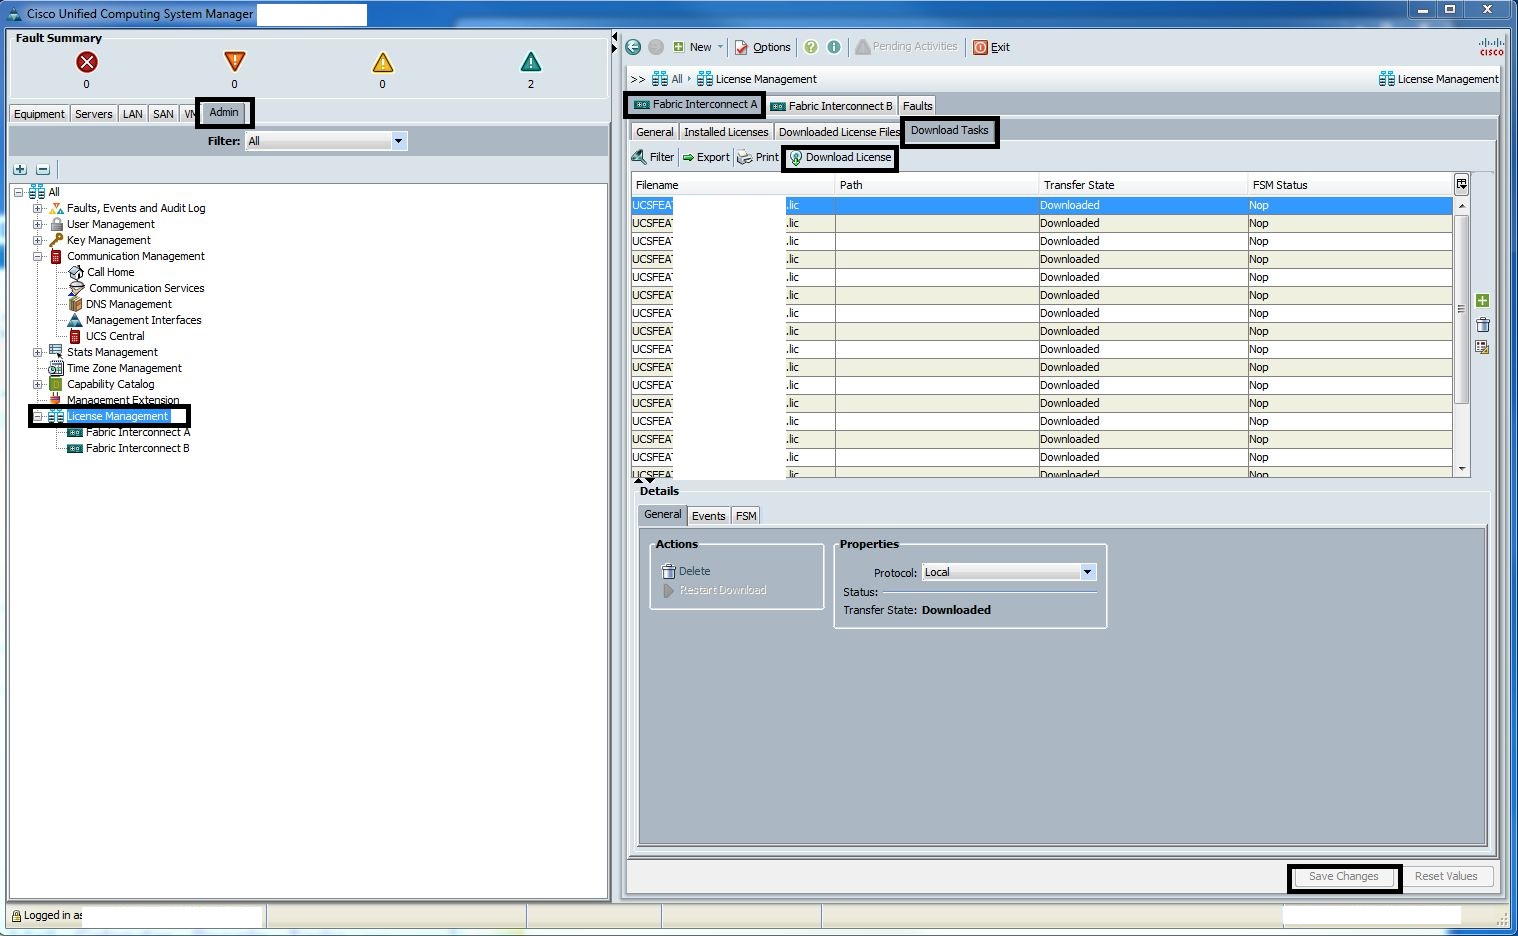Expand all tree nodes with plus icon

pos(20,169)
